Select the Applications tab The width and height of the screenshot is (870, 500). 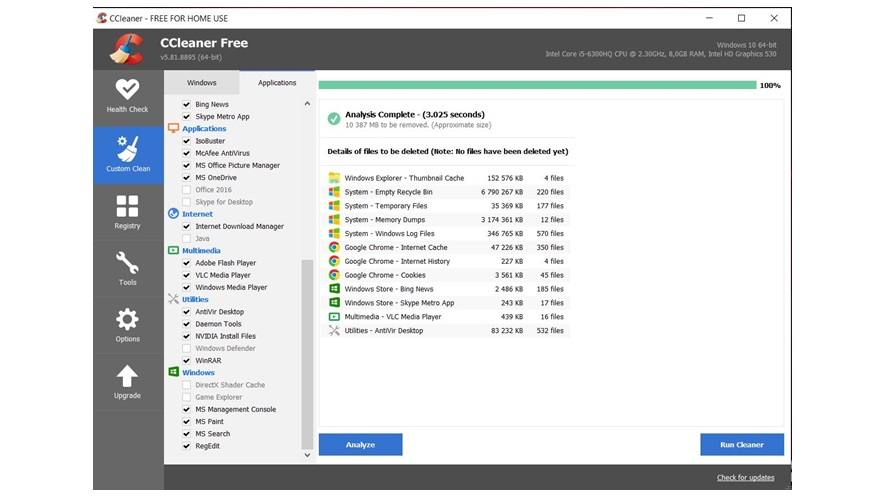click(x=277, y=83)
